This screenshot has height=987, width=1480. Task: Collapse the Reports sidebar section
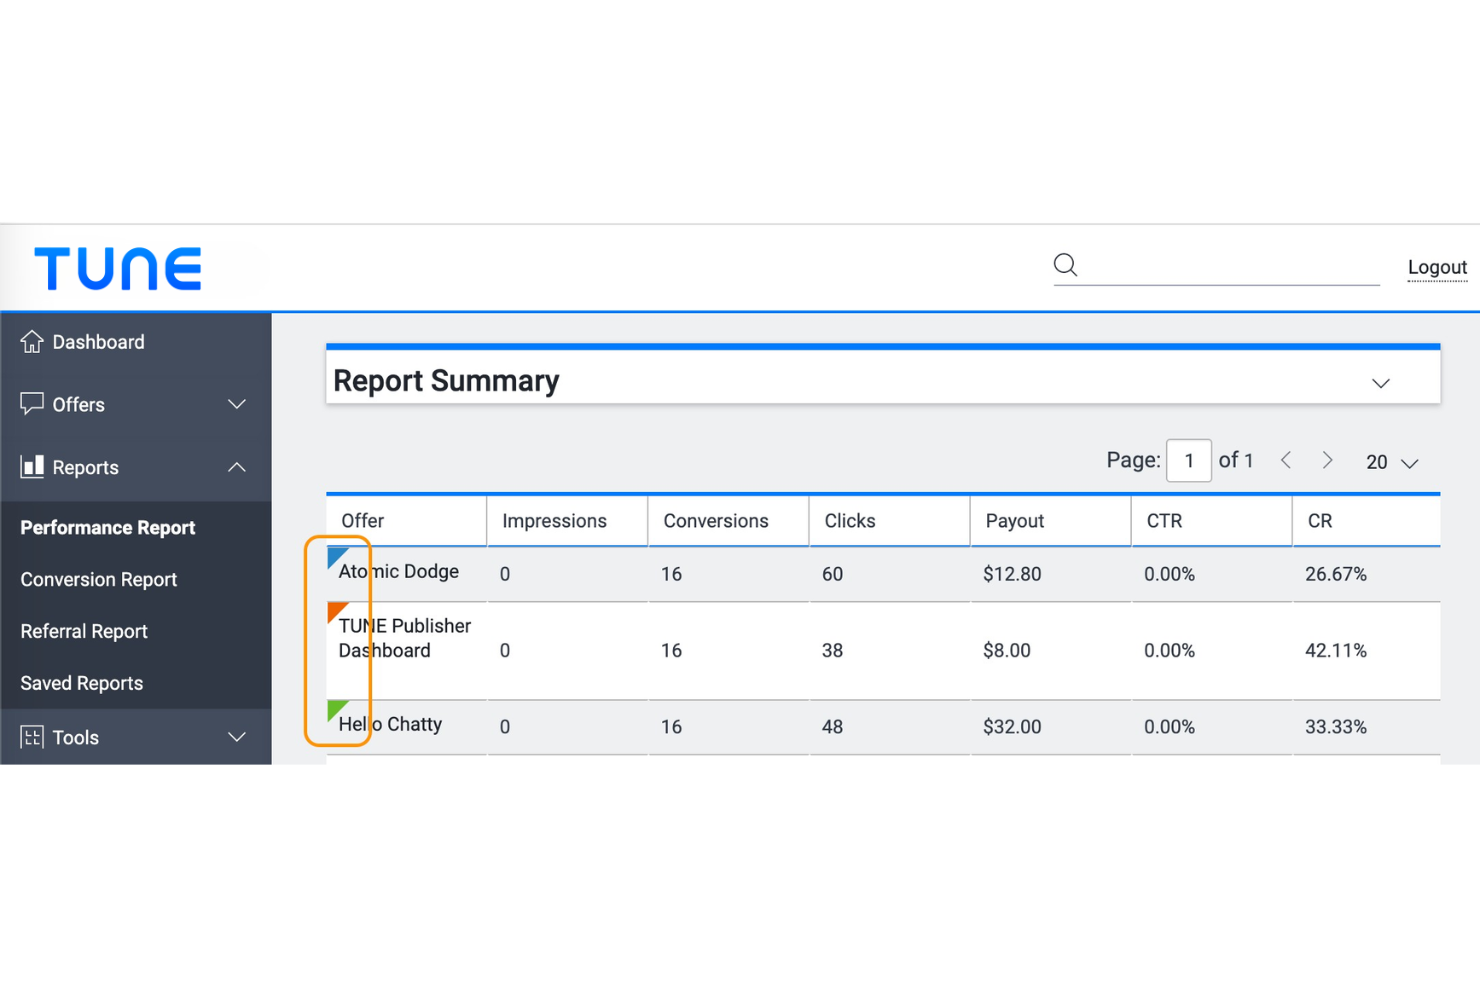point(237,466)
